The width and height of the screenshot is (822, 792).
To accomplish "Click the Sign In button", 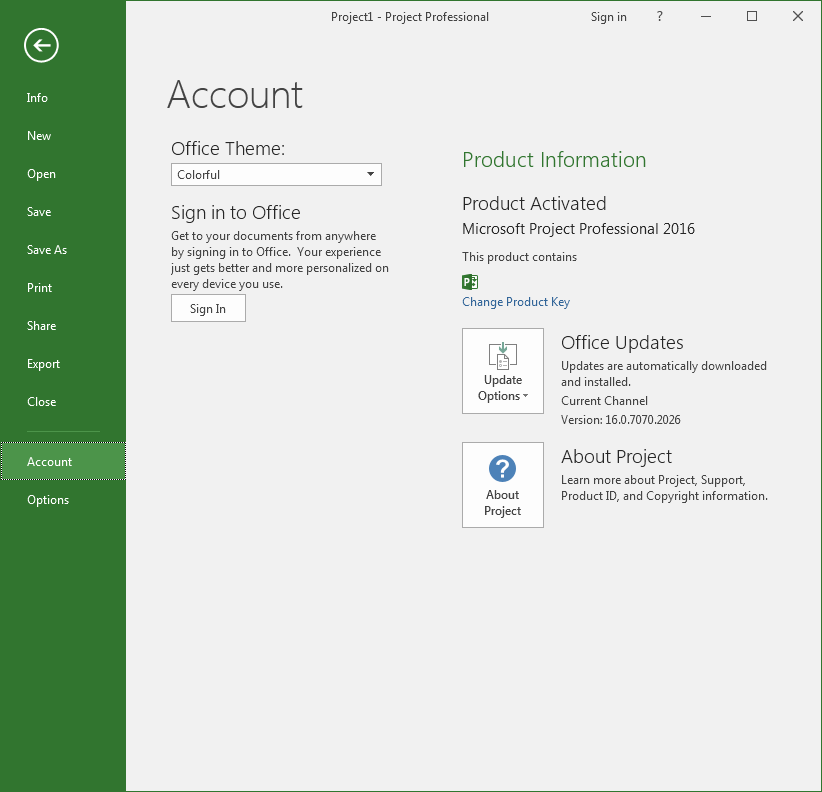I will (x=208, y=308).
